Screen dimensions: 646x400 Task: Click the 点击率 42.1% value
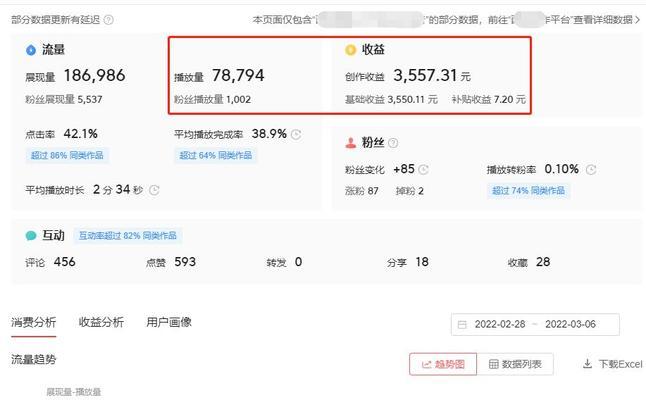point(81,134)
